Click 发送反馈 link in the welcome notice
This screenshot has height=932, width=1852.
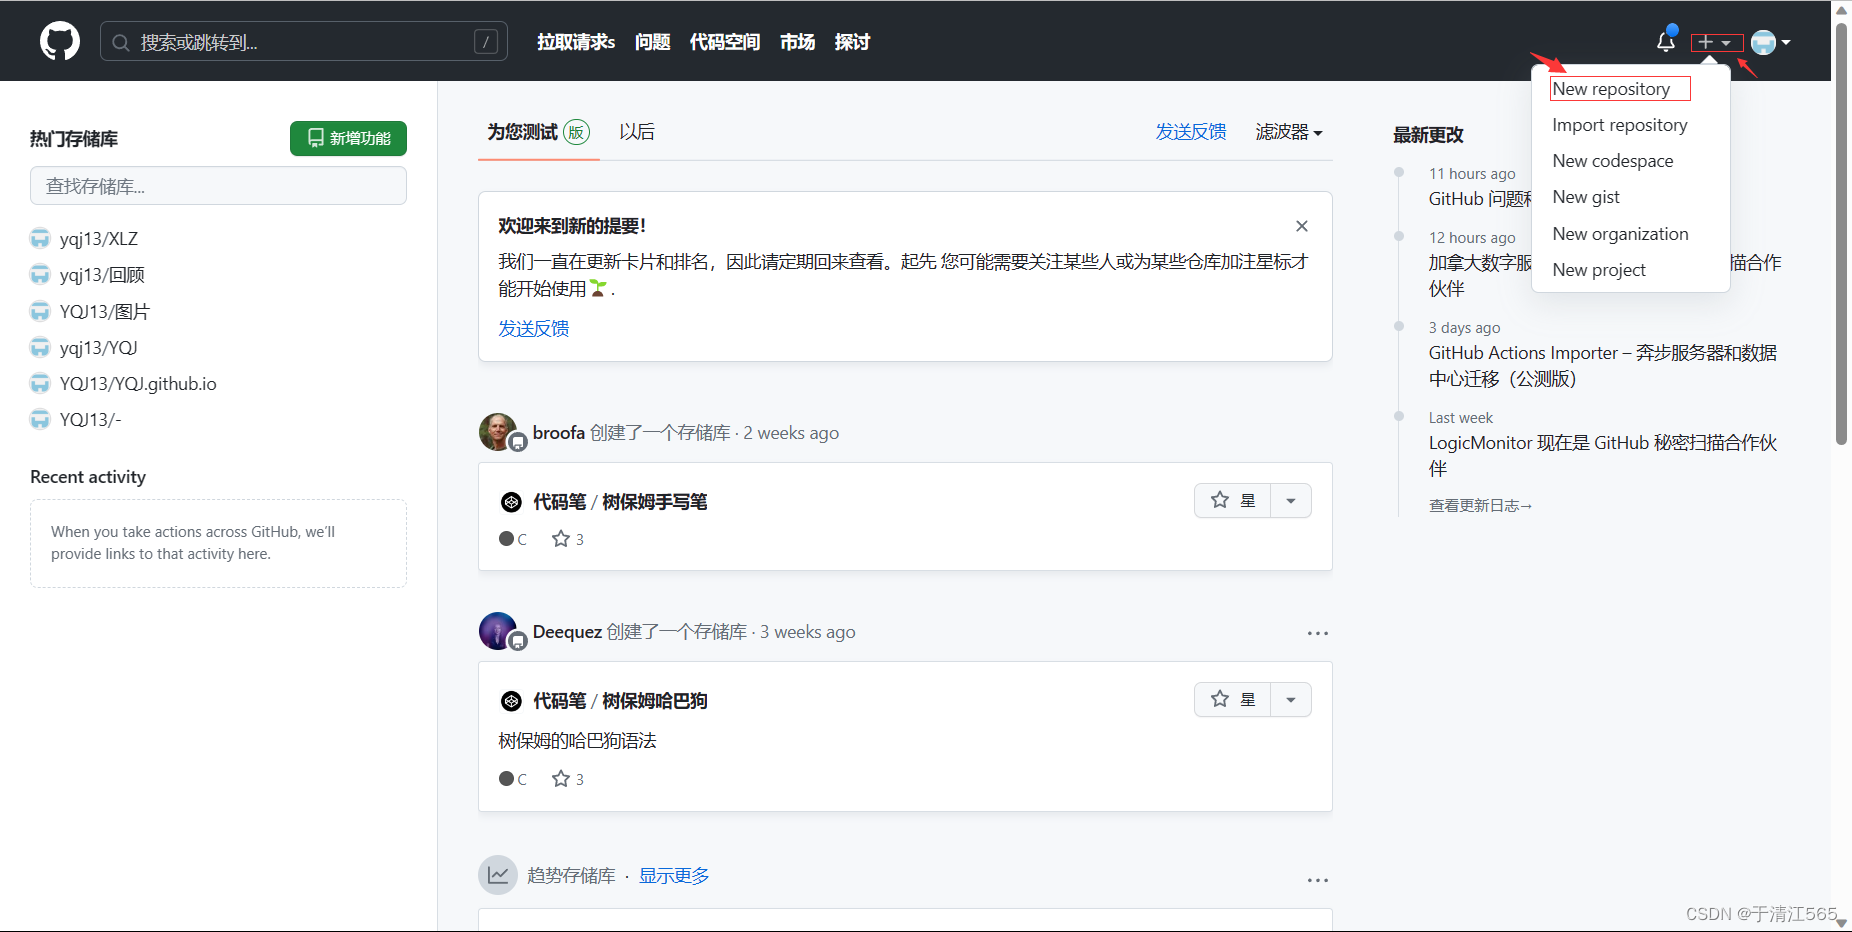(x=534, y=329)
